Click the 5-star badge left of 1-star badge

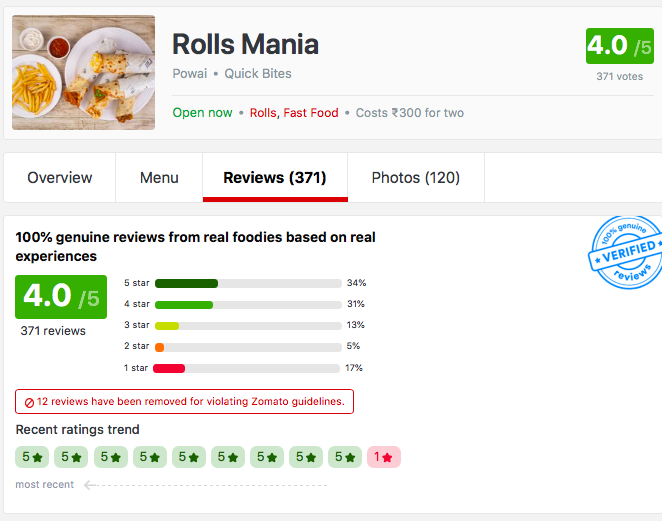point(345,457)
